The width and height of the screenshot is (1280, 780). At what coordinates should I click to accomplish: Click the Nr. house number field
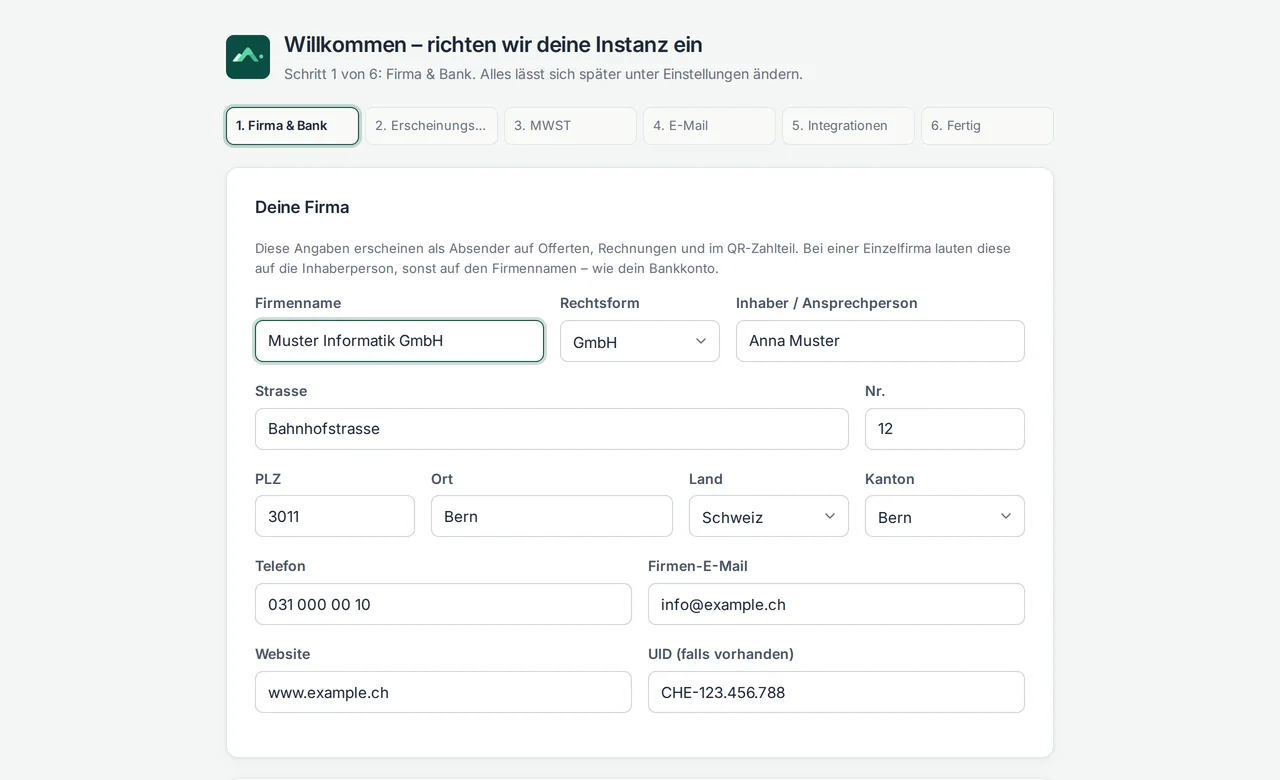click(x=945, y=429)
